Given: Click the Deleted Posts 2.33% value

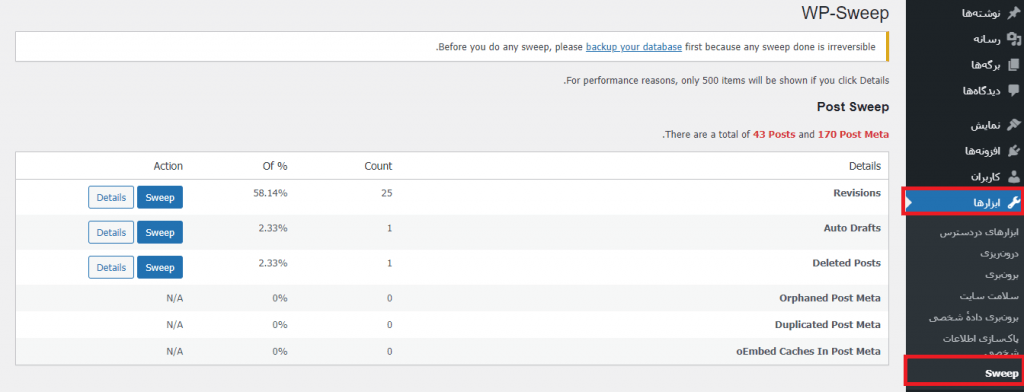Looking at the screenshot, I should coord(273,263).
